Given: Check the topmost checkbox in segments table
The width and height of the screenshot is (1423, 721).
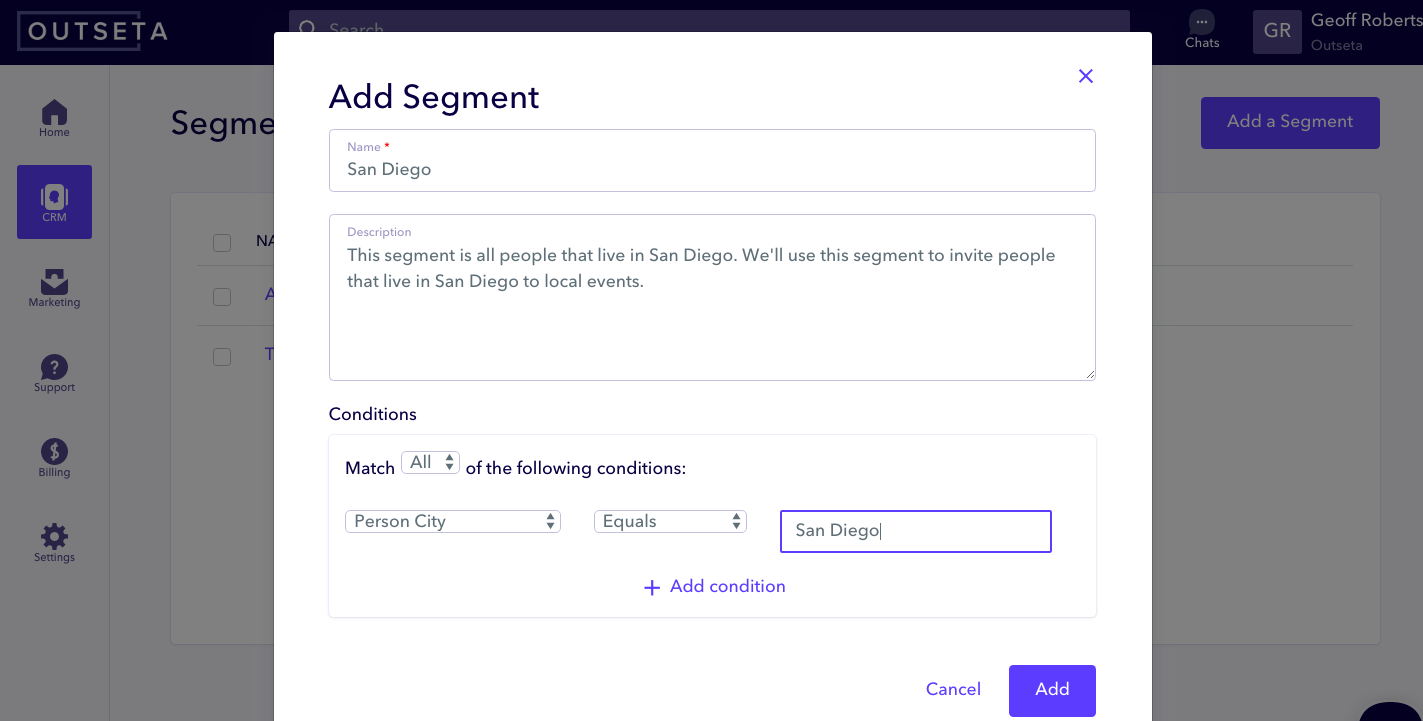Looking at the screenshot, I should (x=221, y=241).
